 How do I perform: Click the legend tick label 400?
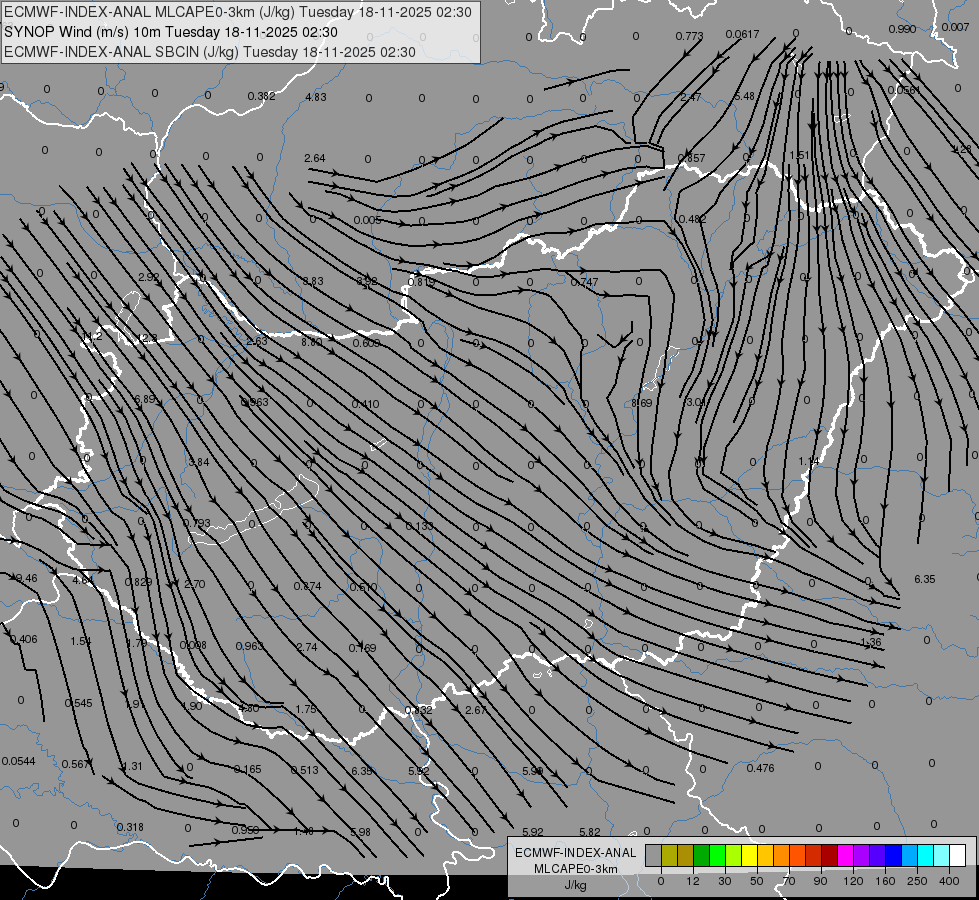[x=949, y=881]
